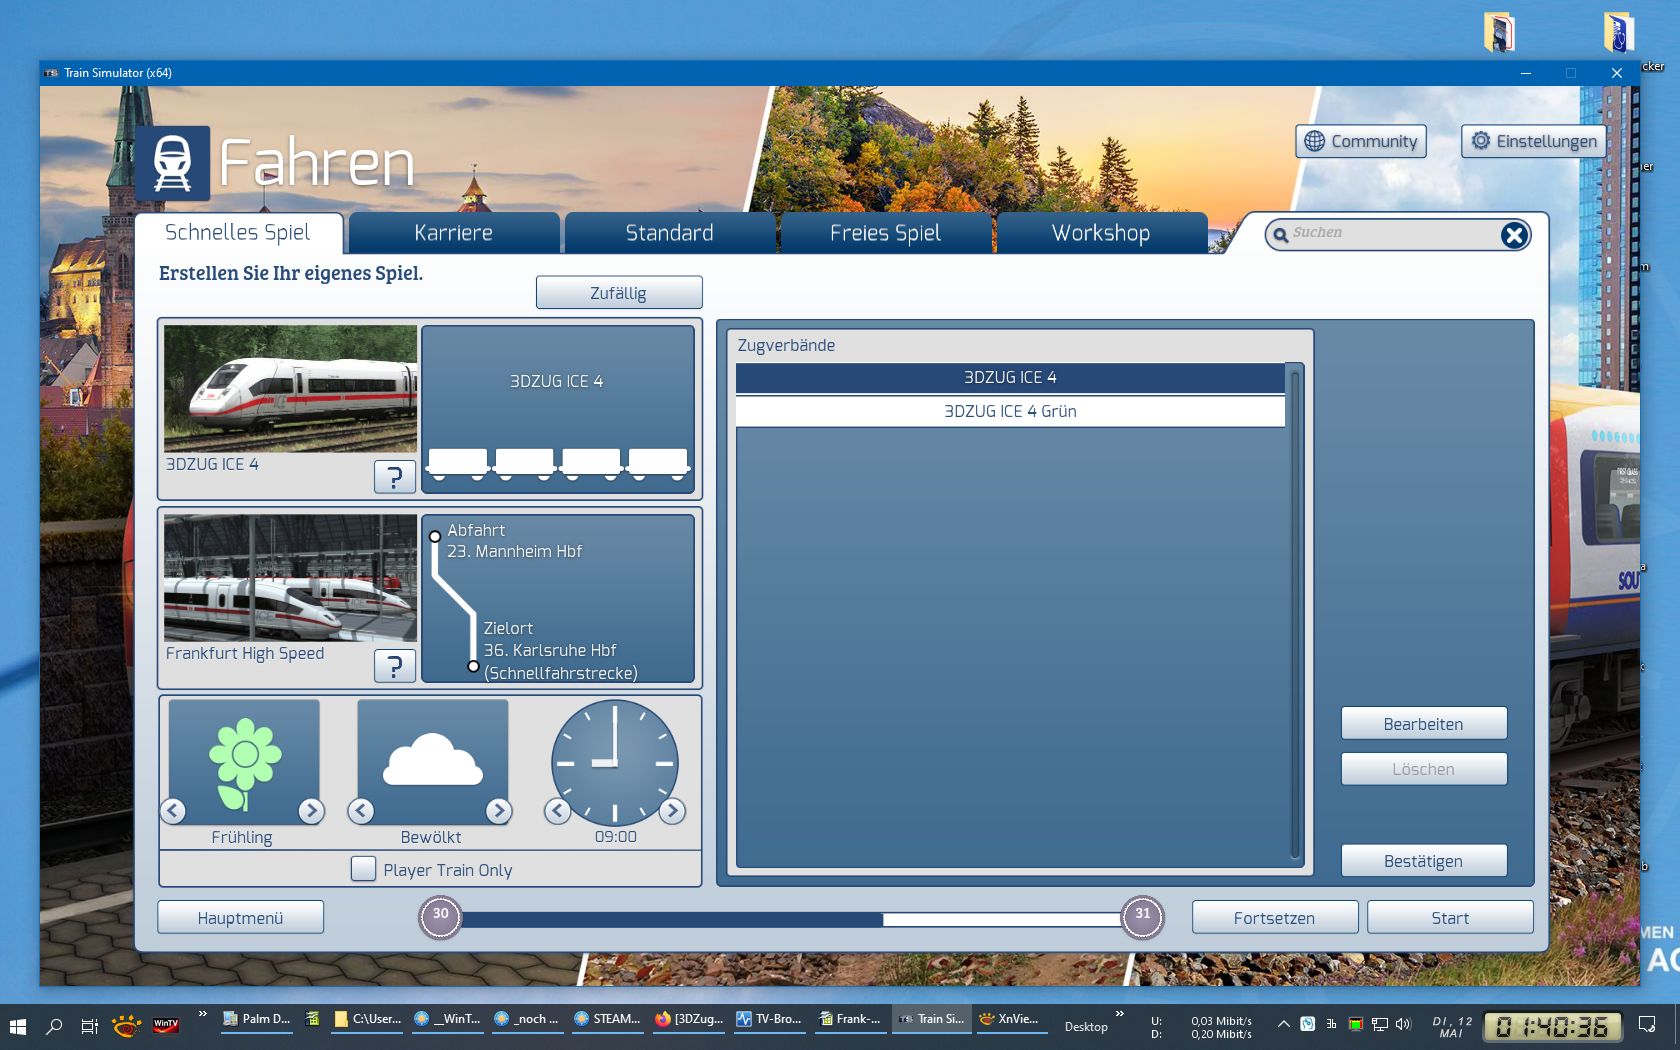Switch to the Karriere tab

[454, 233]
